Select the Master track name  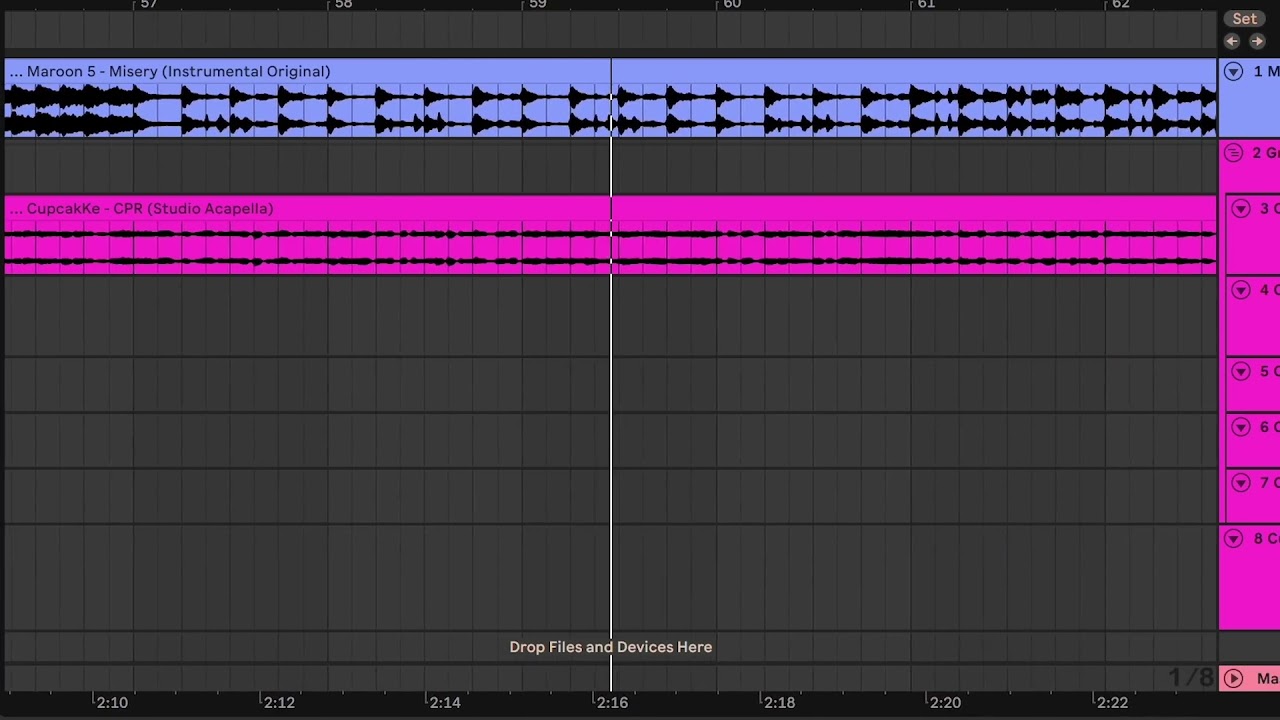[1268, 679]
